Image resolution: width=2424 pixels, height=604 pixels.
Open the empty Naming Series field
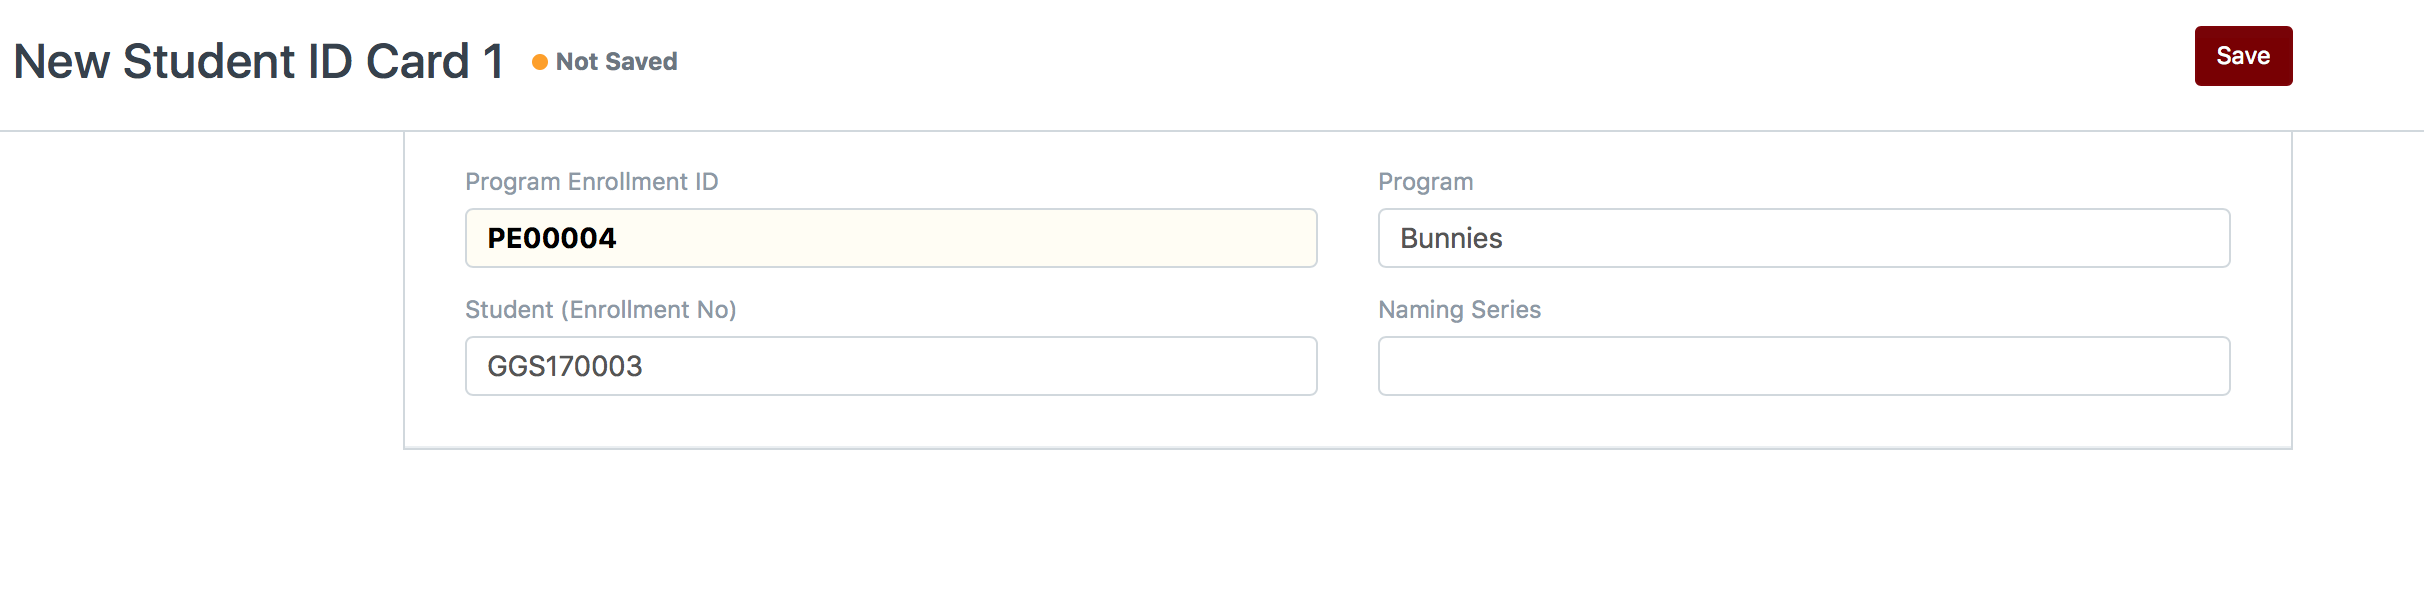[x=1804, y=366]
